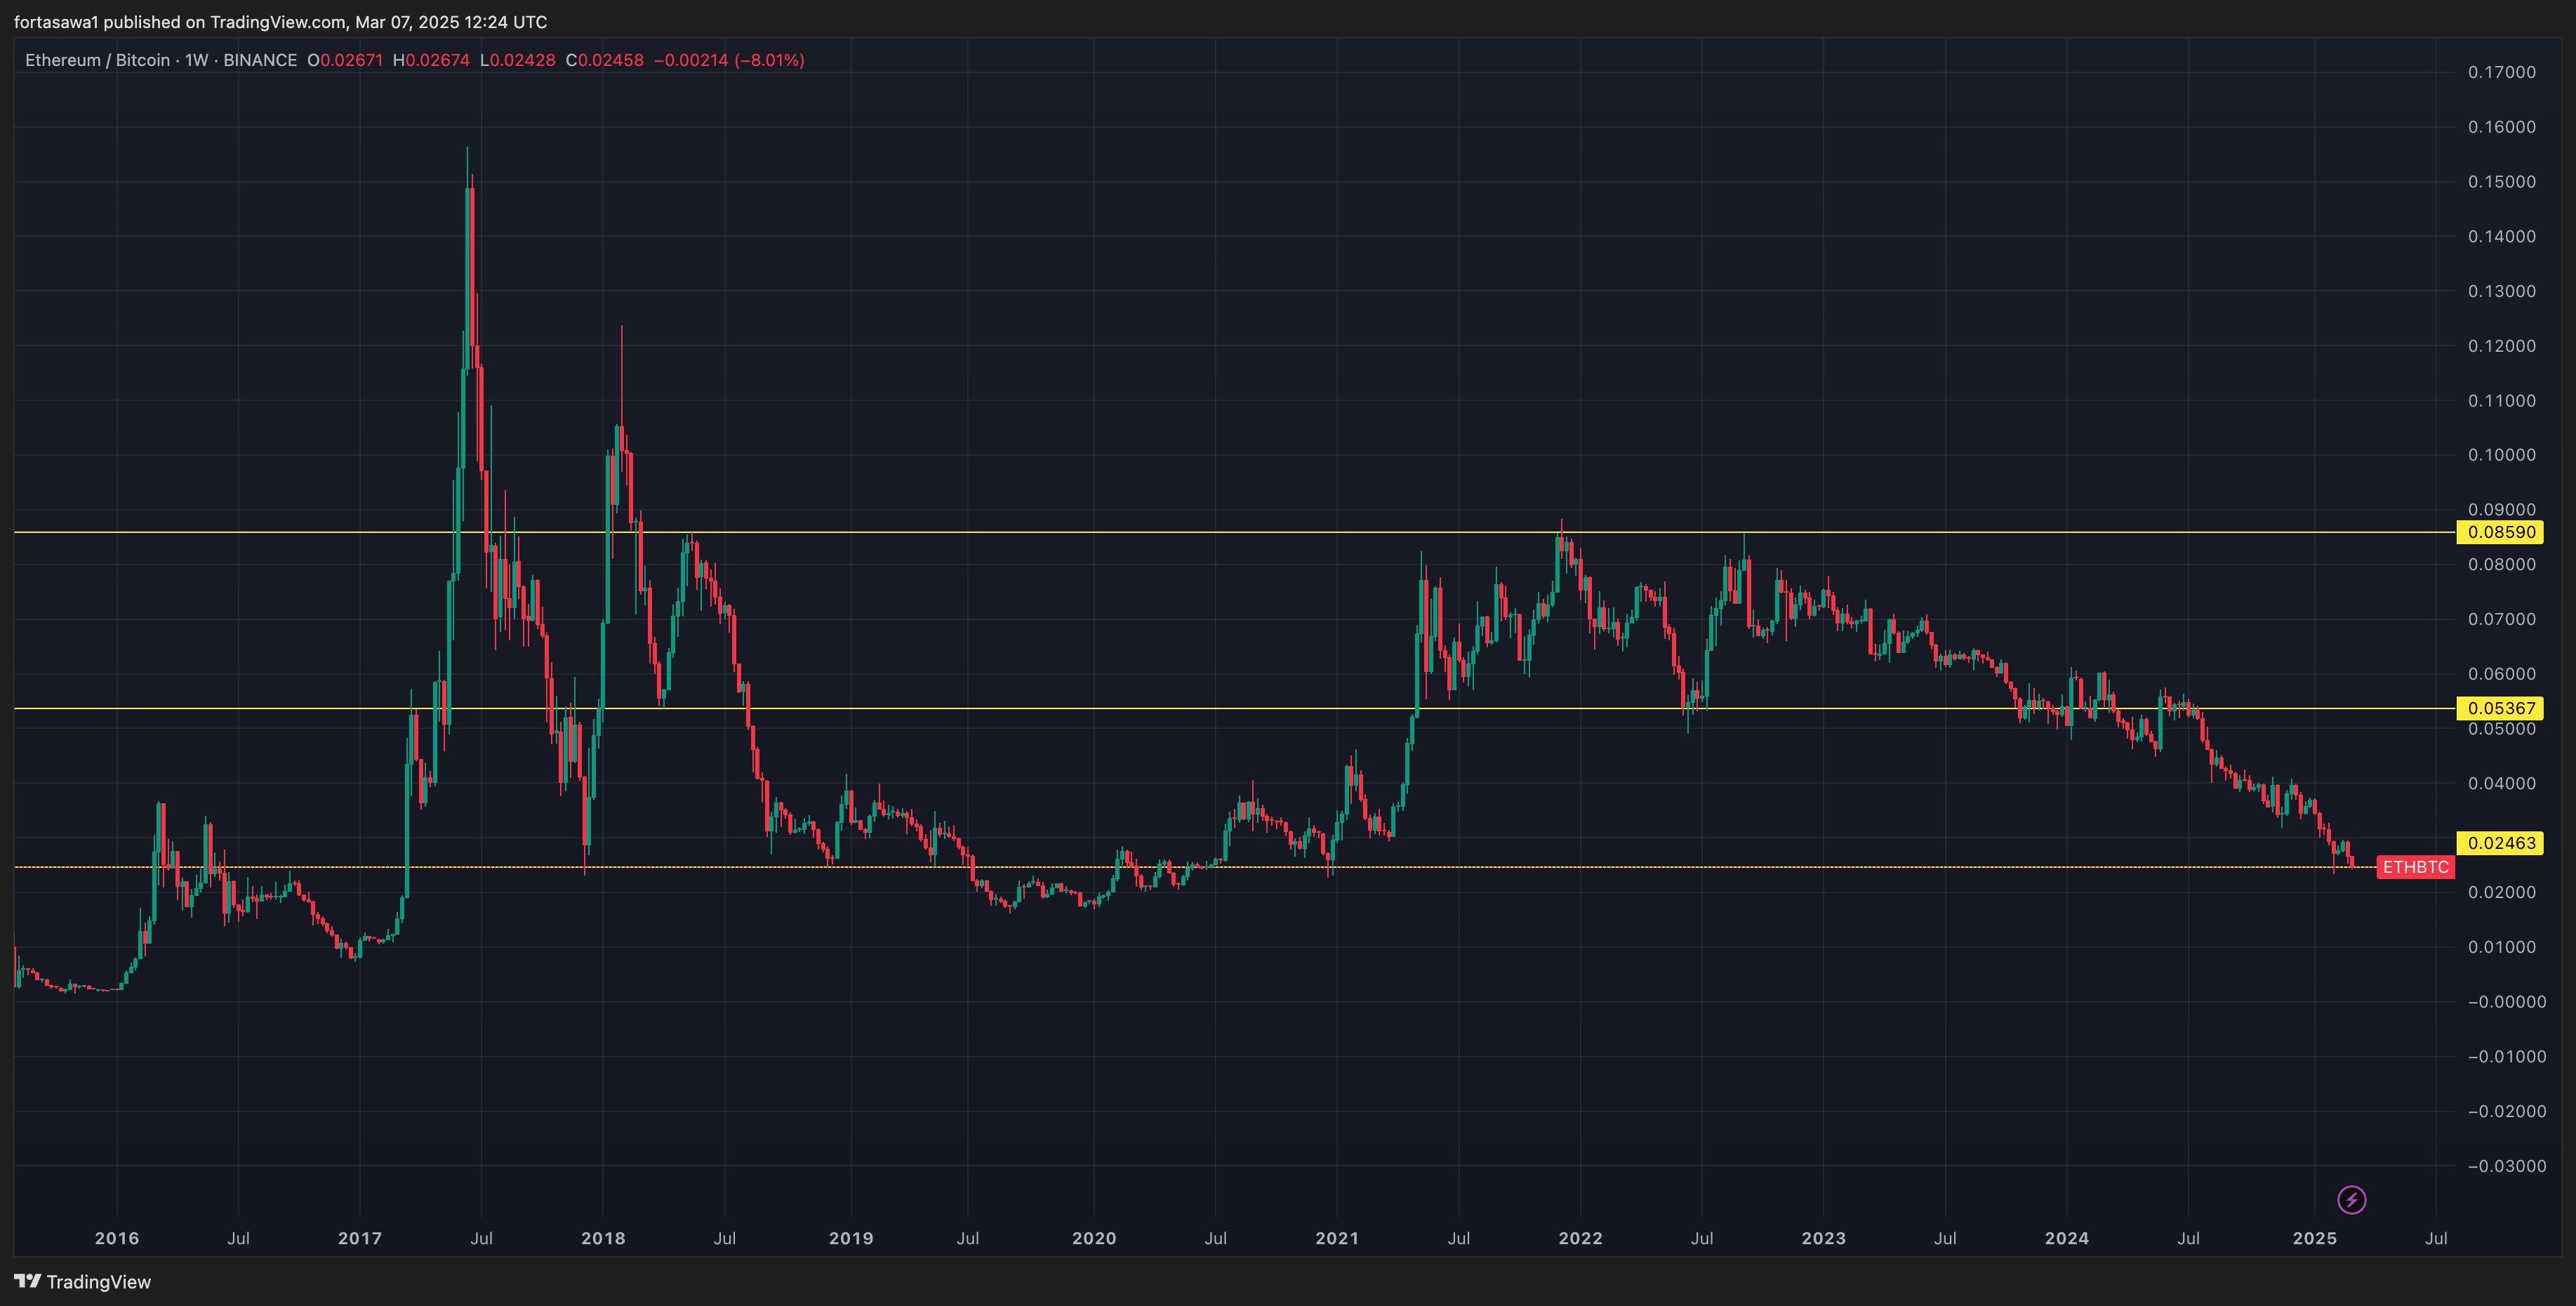Click the 2021 label on the time axis
The image size is (2576, 1306).
(x=1337, y=1238)
